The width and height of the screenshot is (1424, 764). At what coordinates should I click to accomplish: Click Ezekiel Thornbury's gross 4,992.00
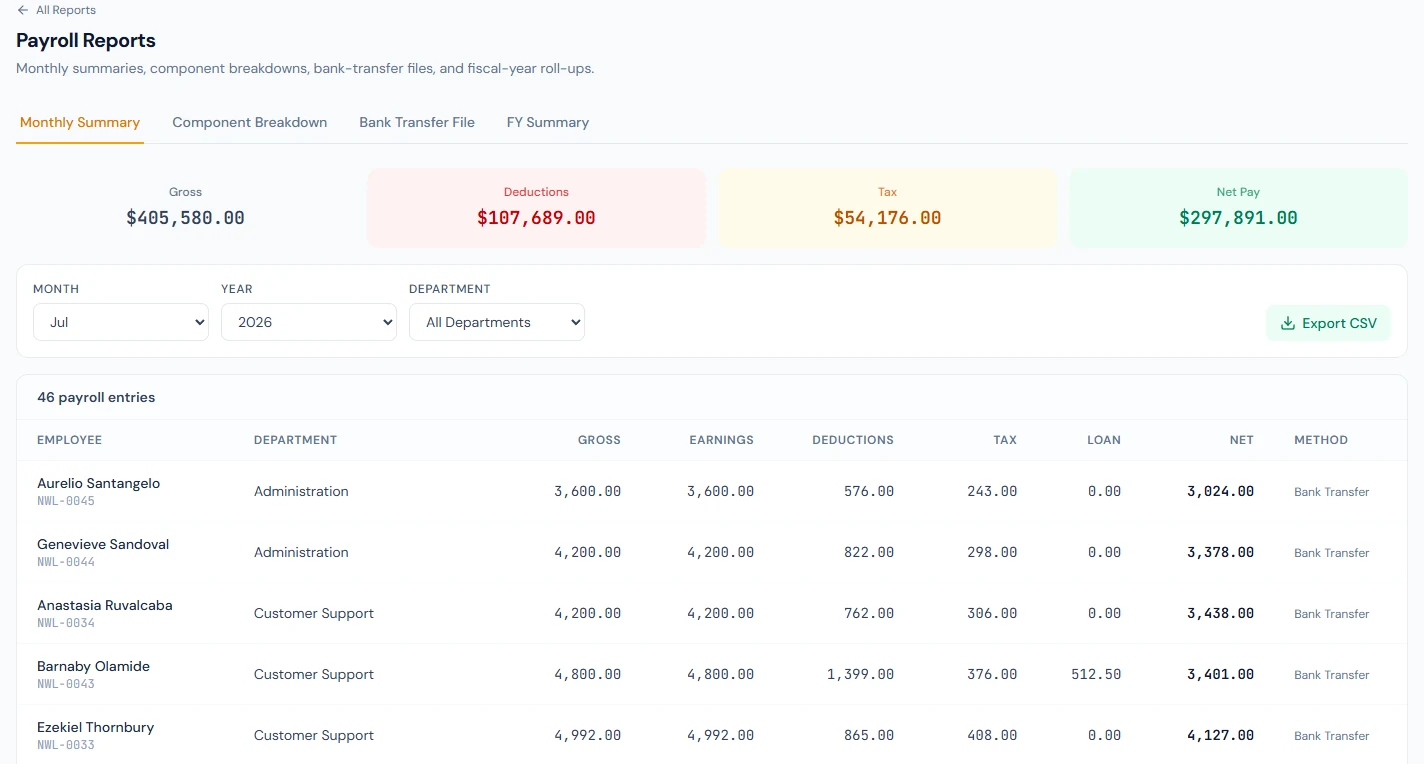(588, 735)
